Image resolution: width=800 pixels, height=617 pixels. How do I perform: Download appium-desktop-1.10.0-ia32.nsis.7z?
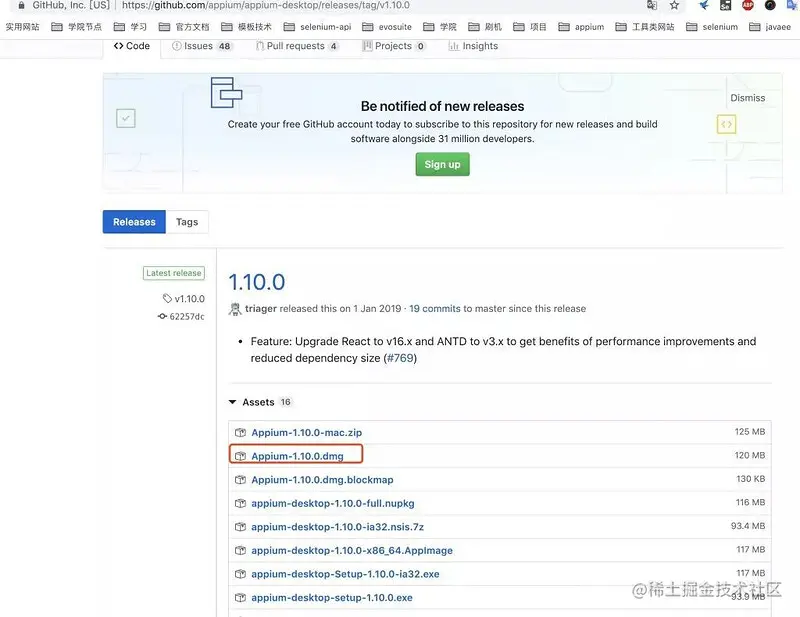point(337,527)
